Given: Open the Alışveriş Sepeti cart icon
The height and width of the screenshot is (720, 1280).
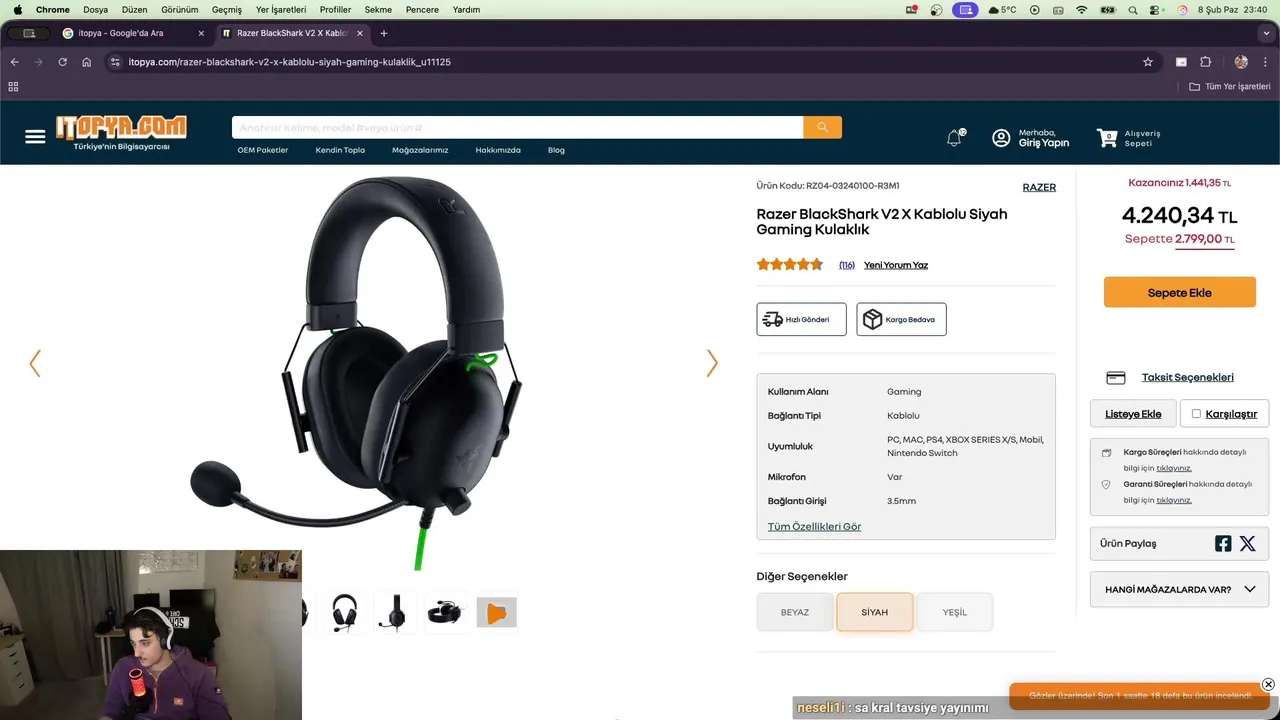Looking at the screenshot, I should tap(1107, 138).
